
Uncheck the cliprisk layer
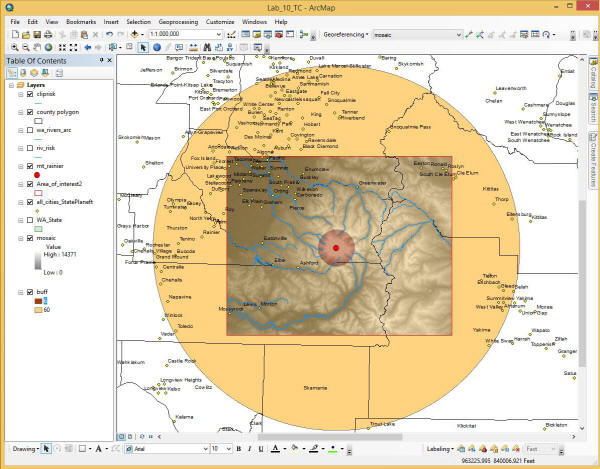tap(30, 94)
